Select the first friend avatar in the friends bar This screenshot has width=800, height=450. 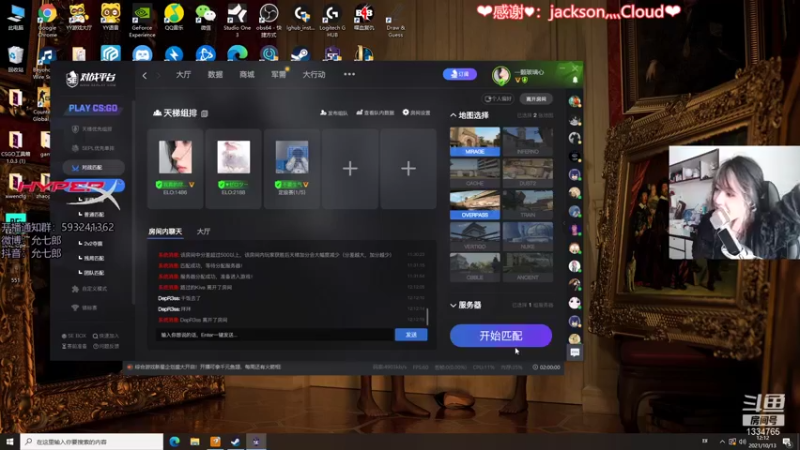pyautogui.click(x=575, y=102)
